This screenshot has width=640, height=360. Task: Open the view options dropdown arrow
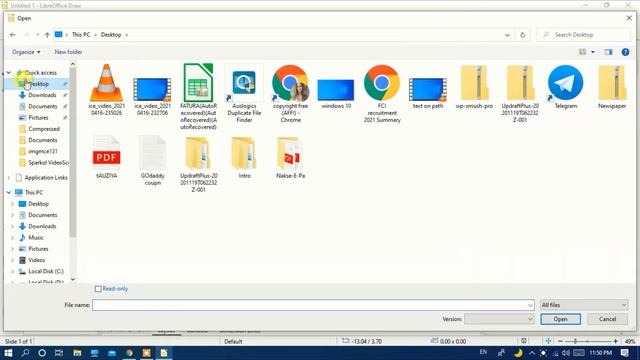[x=593, y=52]
